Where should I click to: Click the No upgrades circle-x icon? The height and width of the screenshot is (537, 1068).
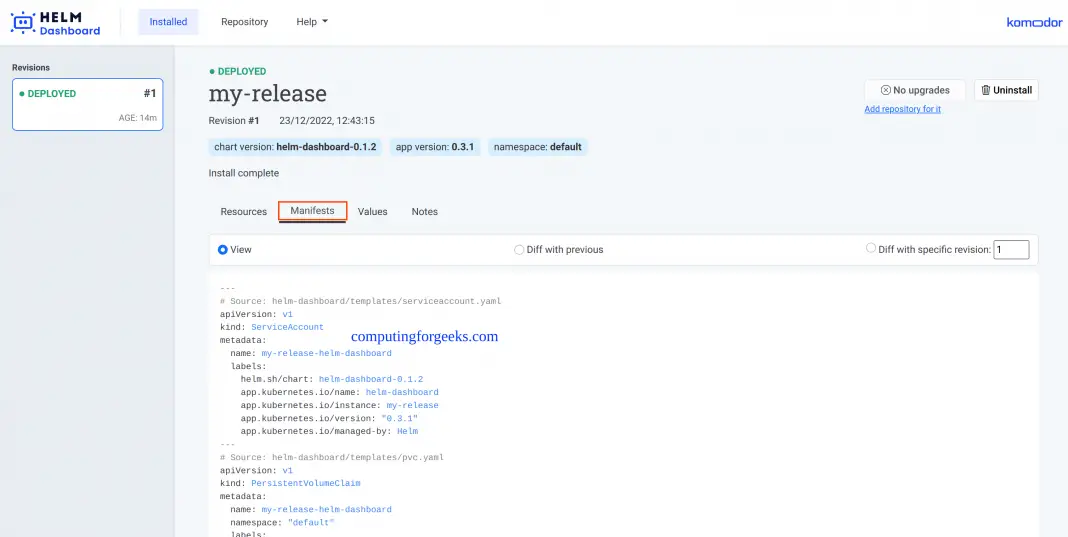point(885,90)
